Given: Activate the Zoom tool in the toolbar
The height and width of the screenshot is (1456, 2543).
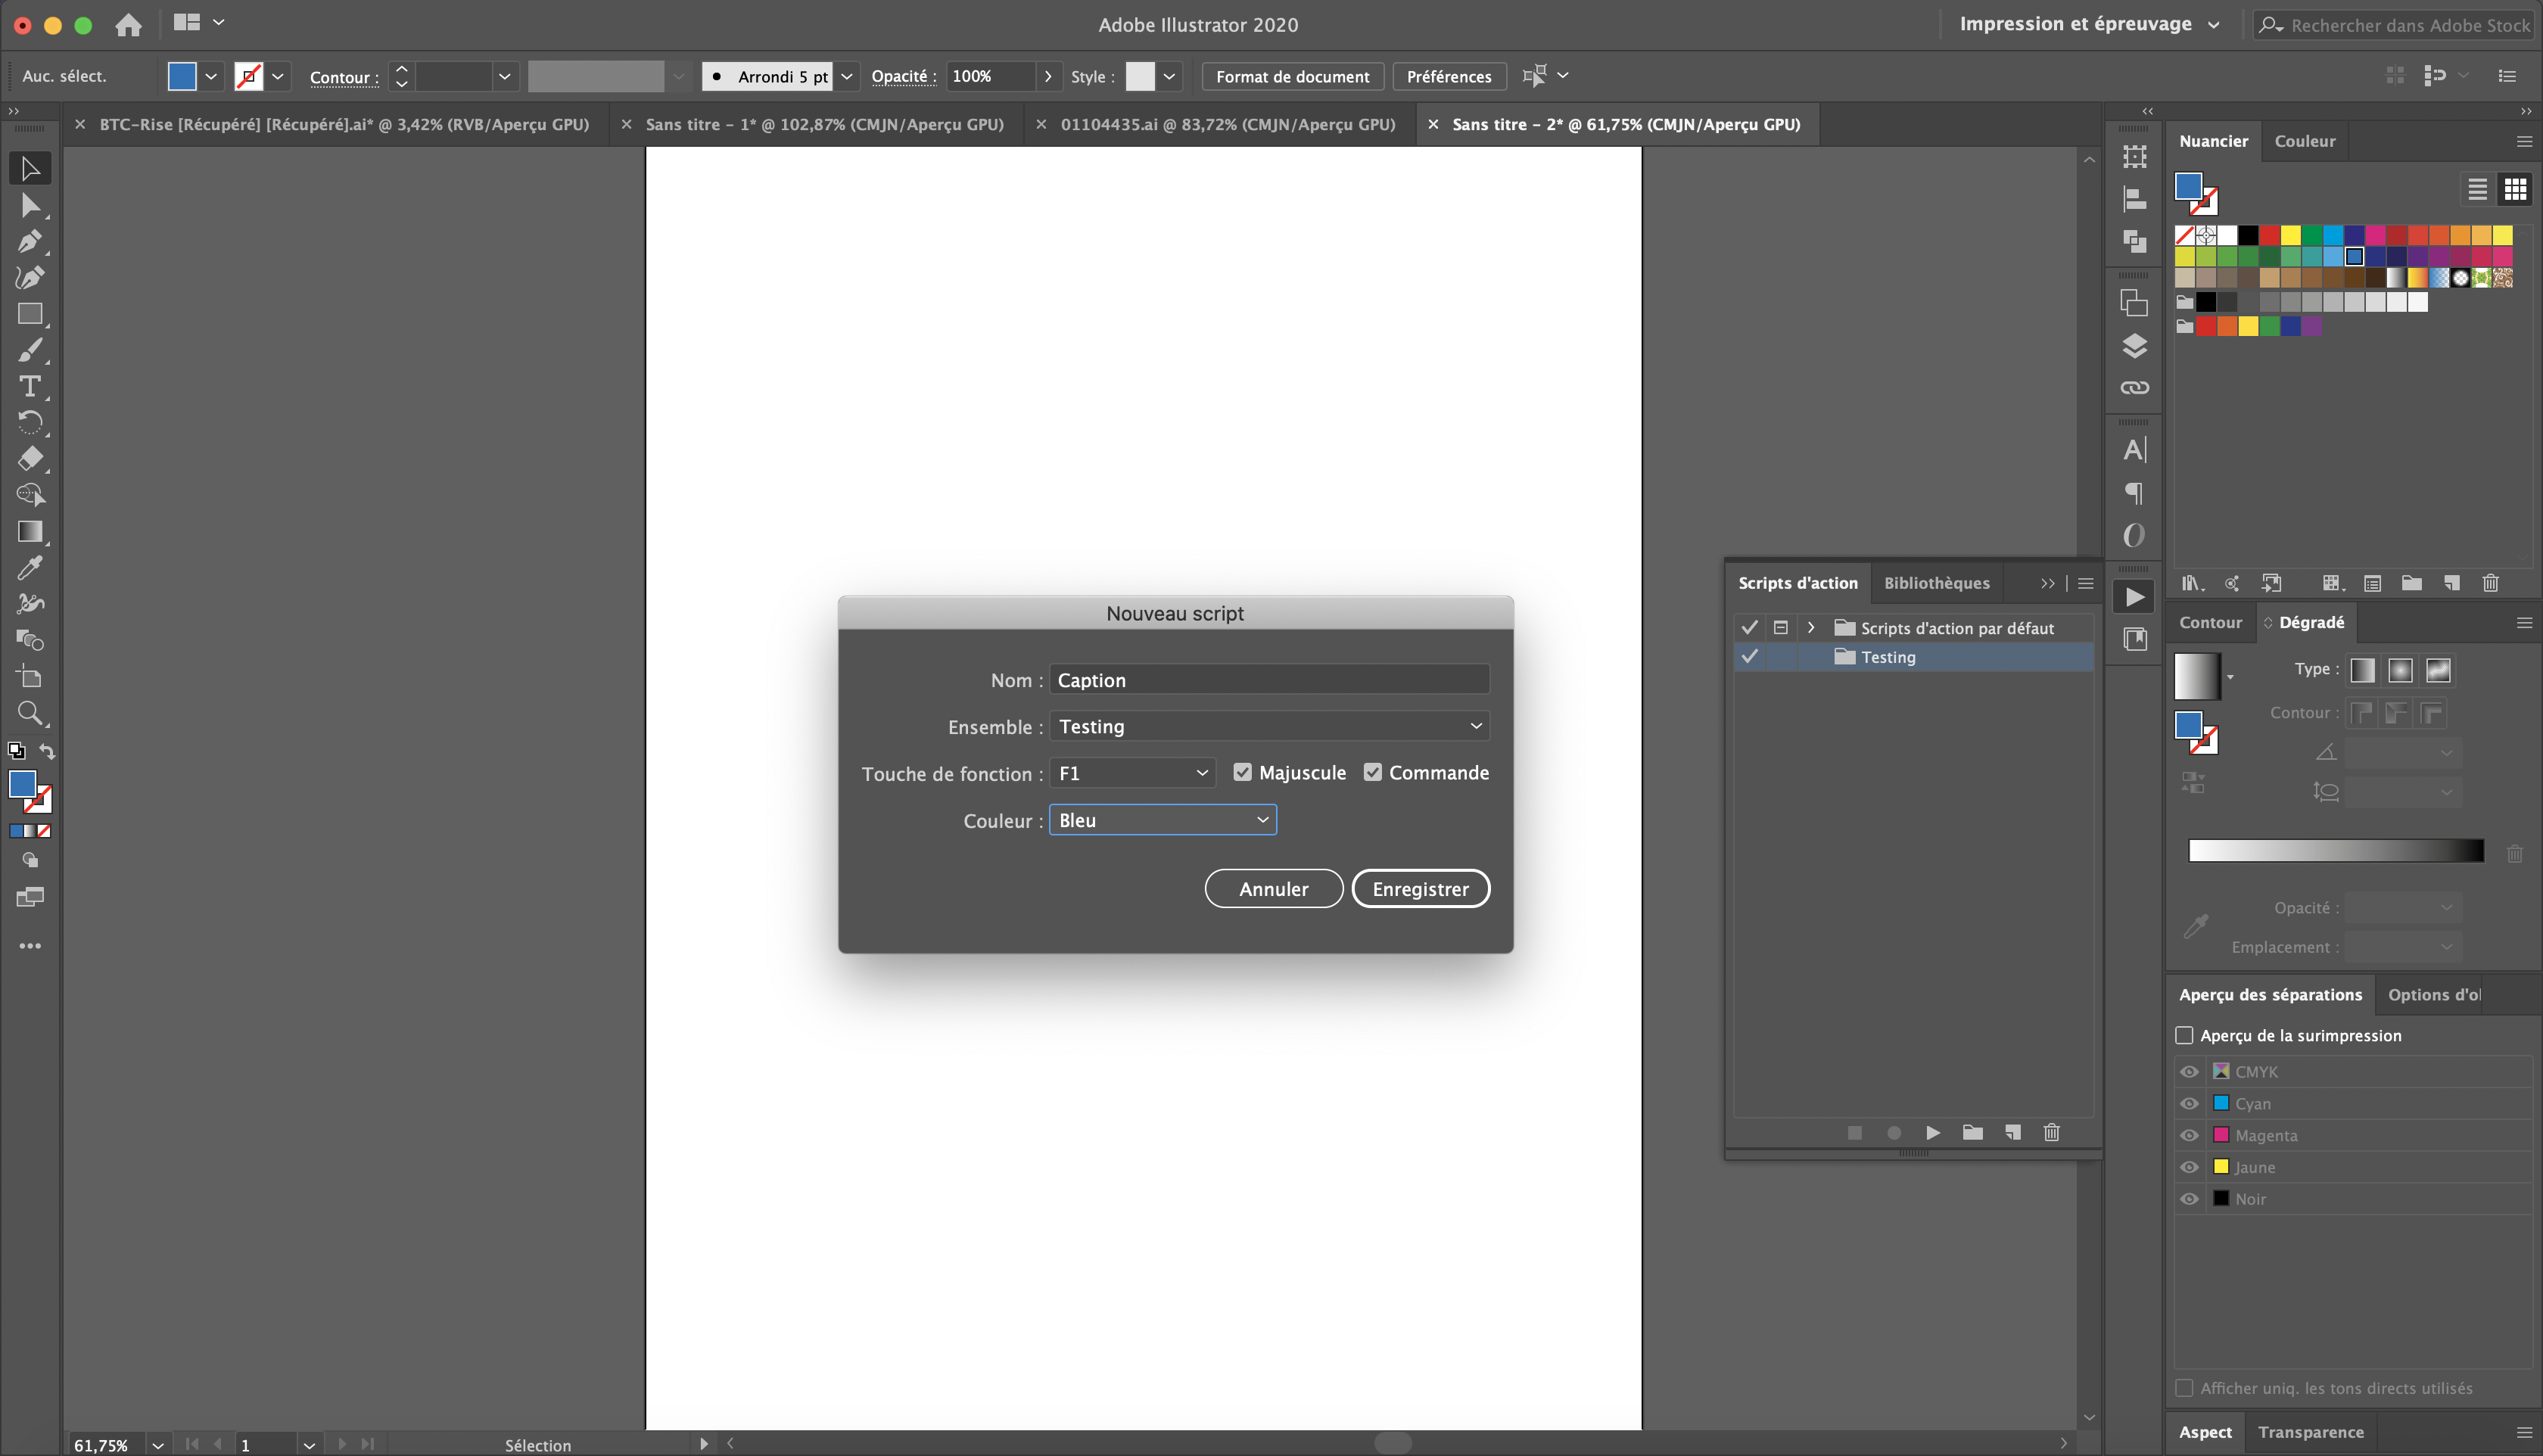Looking at the screenshot, I should click(30, 713).
